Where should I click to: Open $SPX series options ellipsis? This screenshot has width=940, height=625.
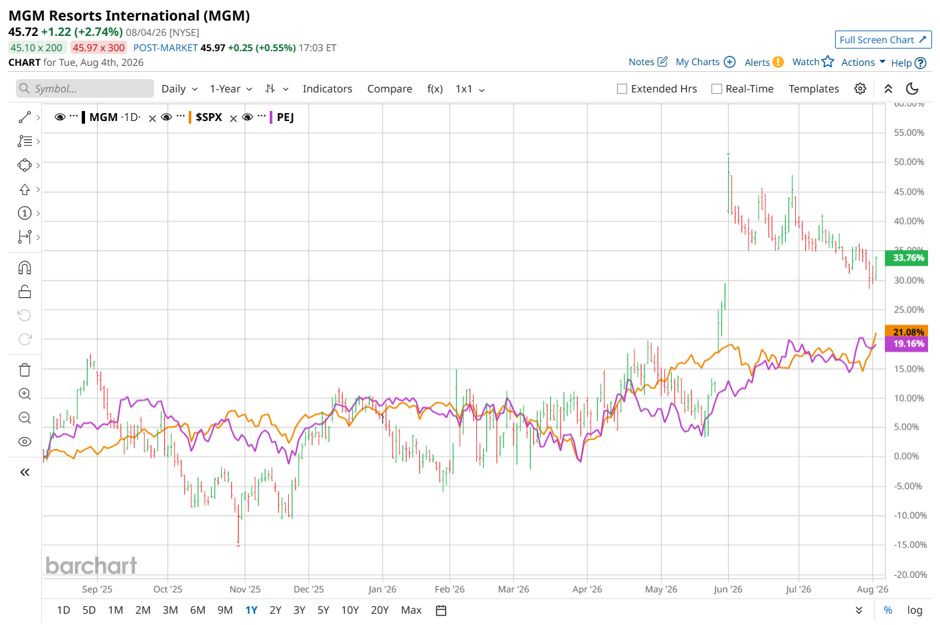click(x=180, y=116)
